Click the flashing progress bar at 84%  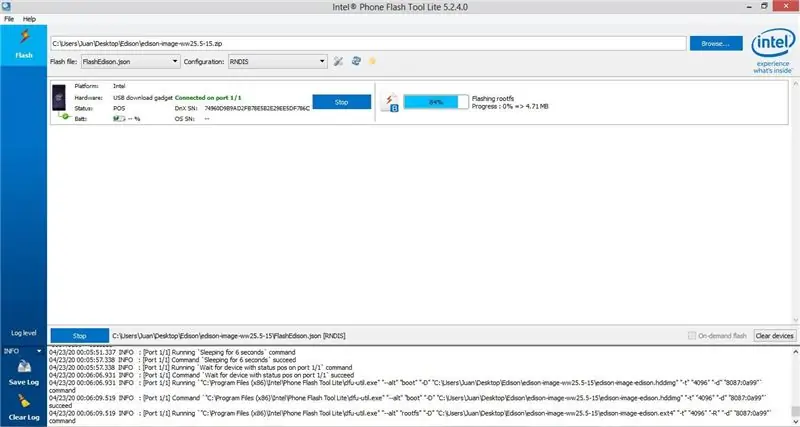[436, 102]
